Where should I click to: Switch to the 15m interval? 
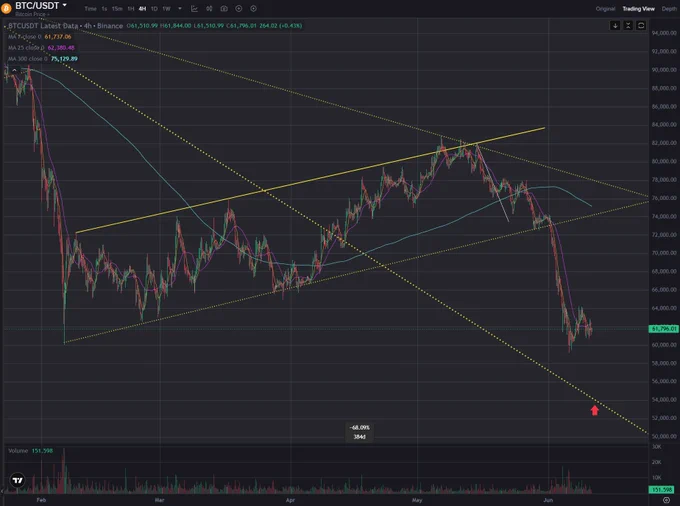click(x=117, y=9)
